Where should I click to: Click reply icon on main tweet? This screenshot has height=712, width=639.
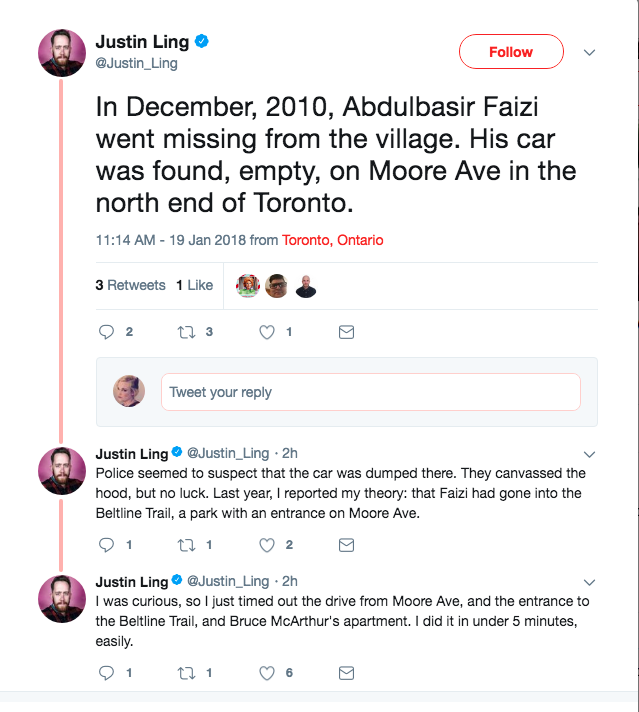pos(108,332)
